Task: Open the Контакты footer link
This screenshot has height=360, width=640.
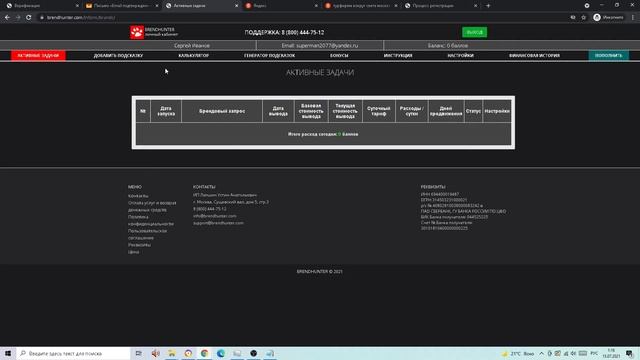Action: 138,196
